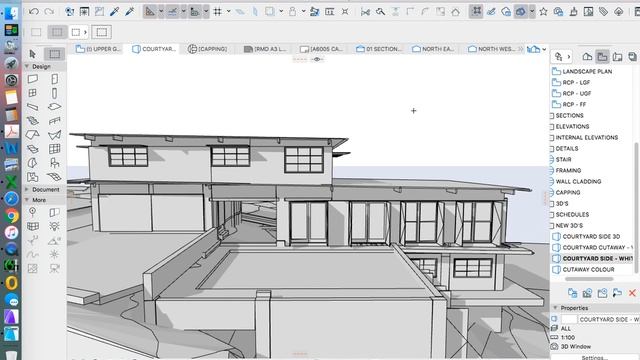The height and width of the screenshot is (360, 640).
Task: Click the Trim scissors icon
Action: point(365,12)
